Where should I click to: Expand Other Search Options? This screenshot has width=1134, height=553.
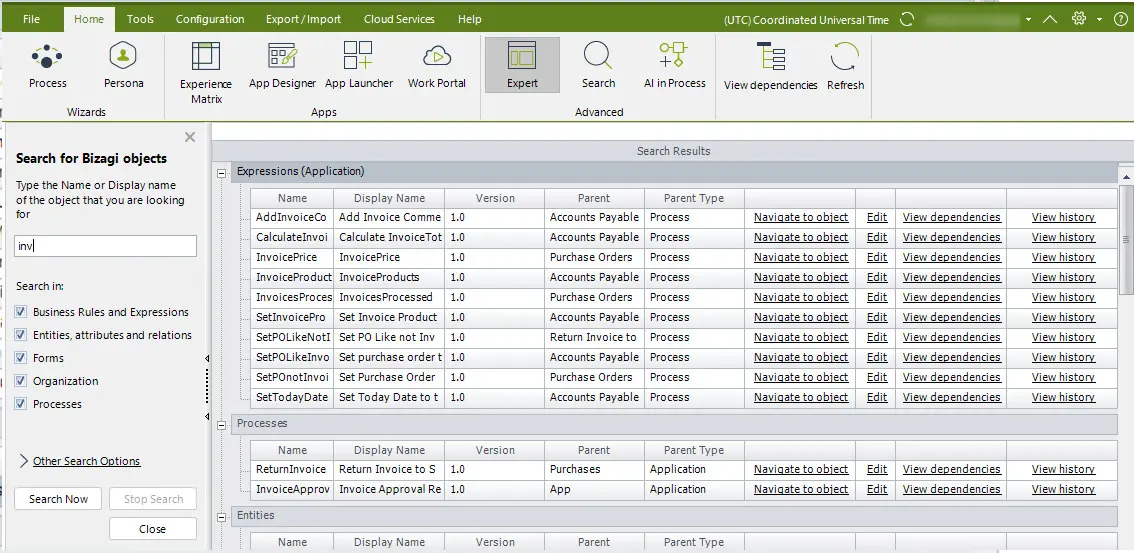pos(86,461)
